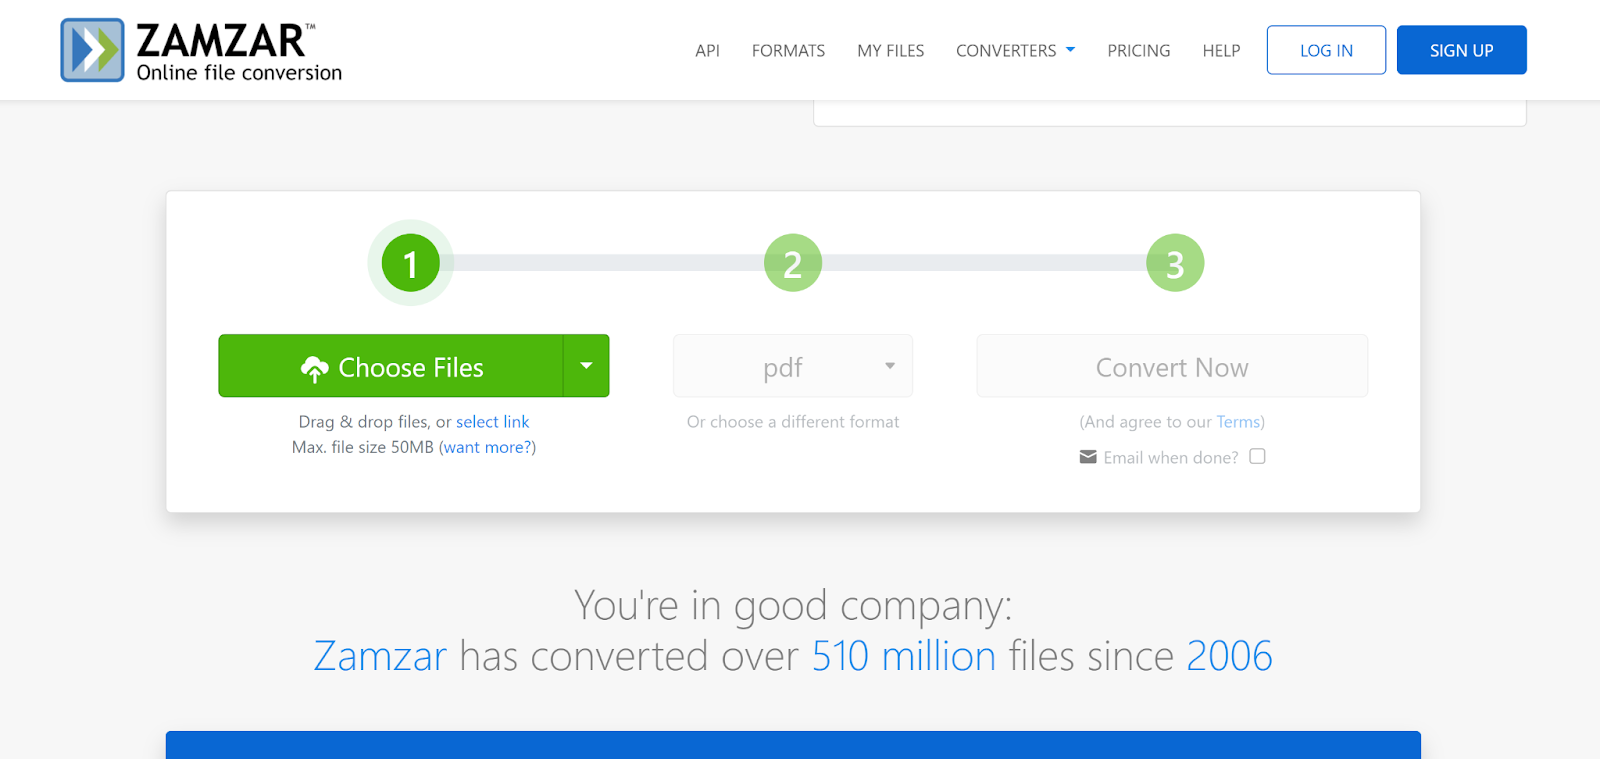Click 'You're in good company:' heading
The height and width of the screenshot is (759, 1600).
click(x=793, y=605)
